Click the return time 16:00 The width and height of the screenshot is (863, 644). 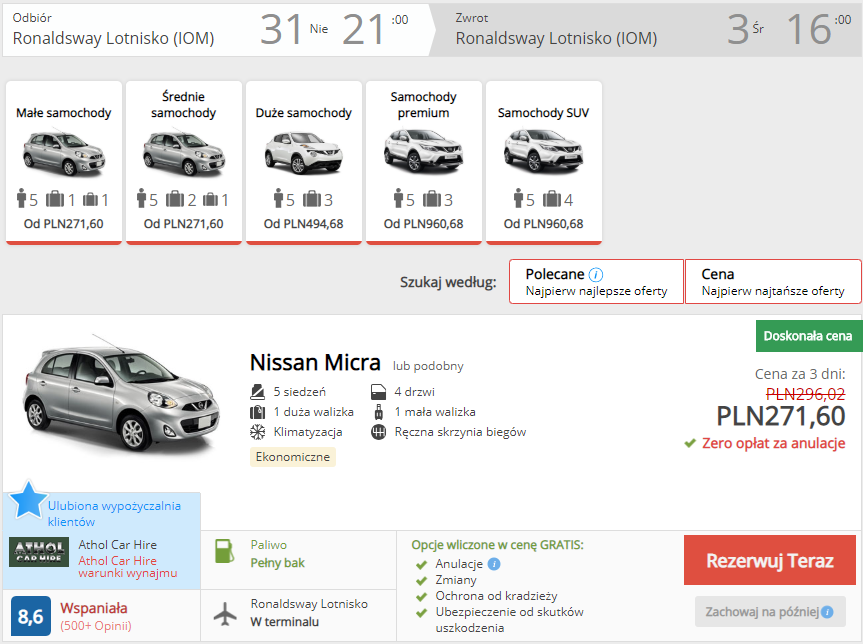818,29
